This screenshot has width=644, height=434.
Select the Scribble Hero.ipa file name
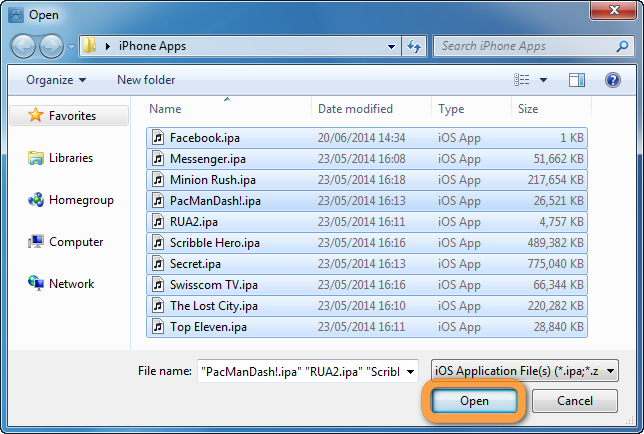[x=215, y=243]
